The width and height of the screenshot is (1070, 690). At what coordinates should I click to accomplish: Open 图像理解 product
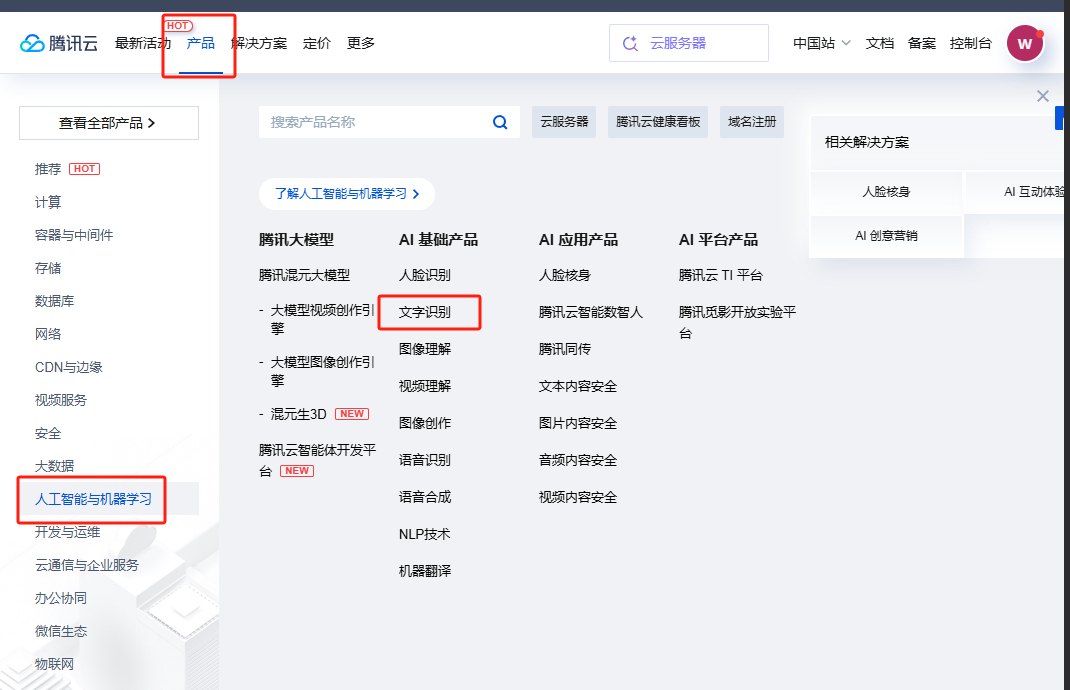point(424,349)
